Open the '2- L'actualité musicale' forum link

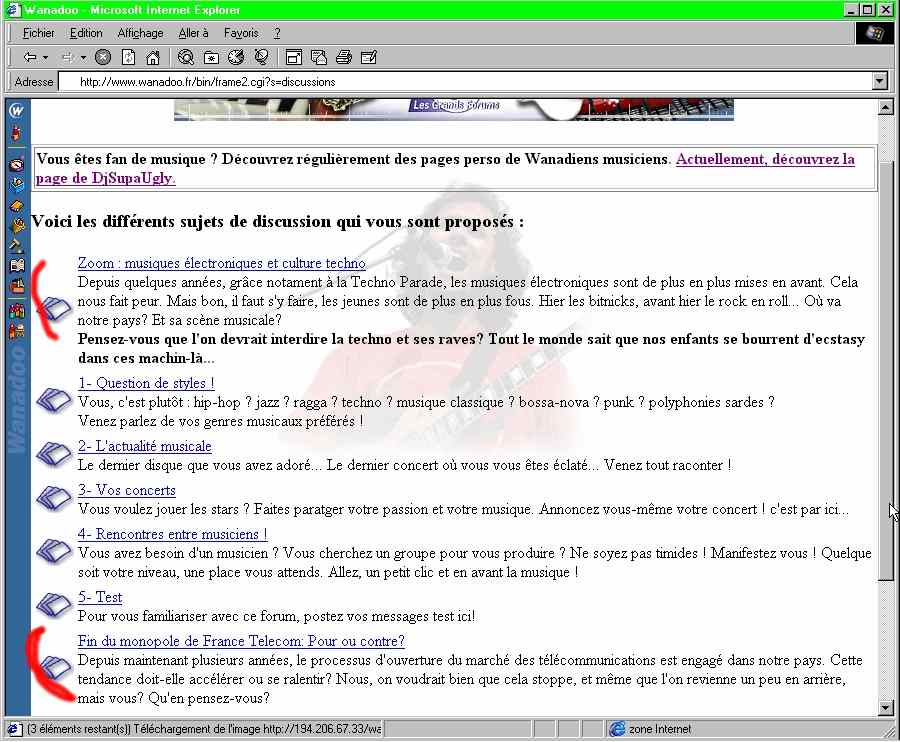coord(145,446)
